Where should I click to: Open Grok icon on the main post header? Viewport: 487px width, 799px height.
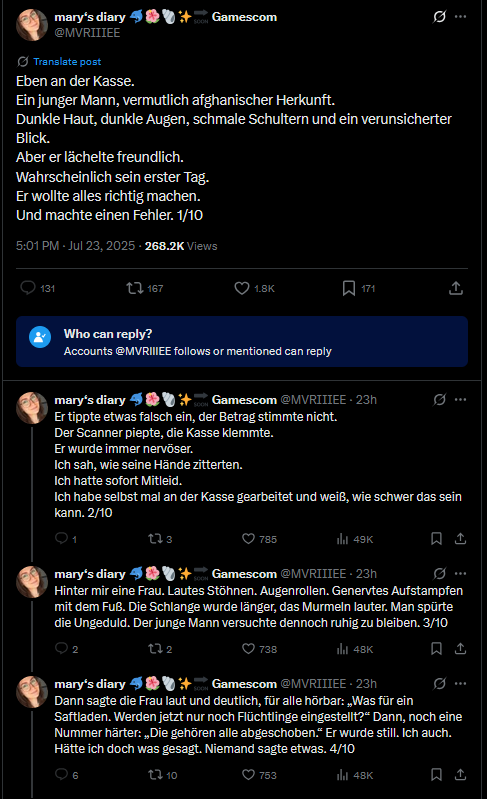tap(439, 17)
